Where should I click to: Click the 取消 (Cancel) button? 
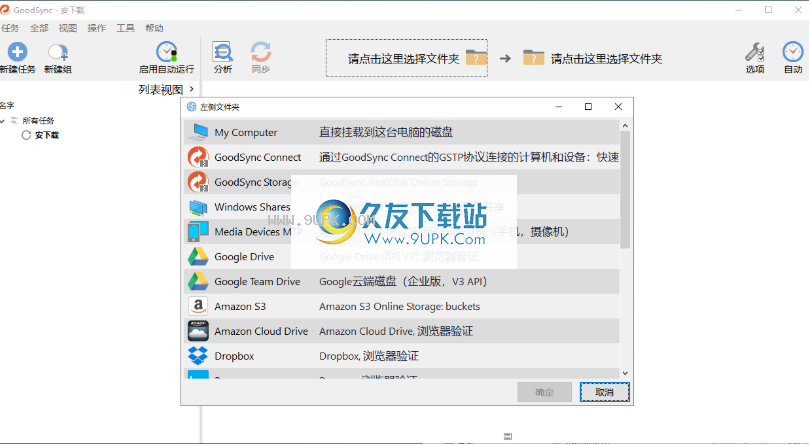tap(604, 392)
